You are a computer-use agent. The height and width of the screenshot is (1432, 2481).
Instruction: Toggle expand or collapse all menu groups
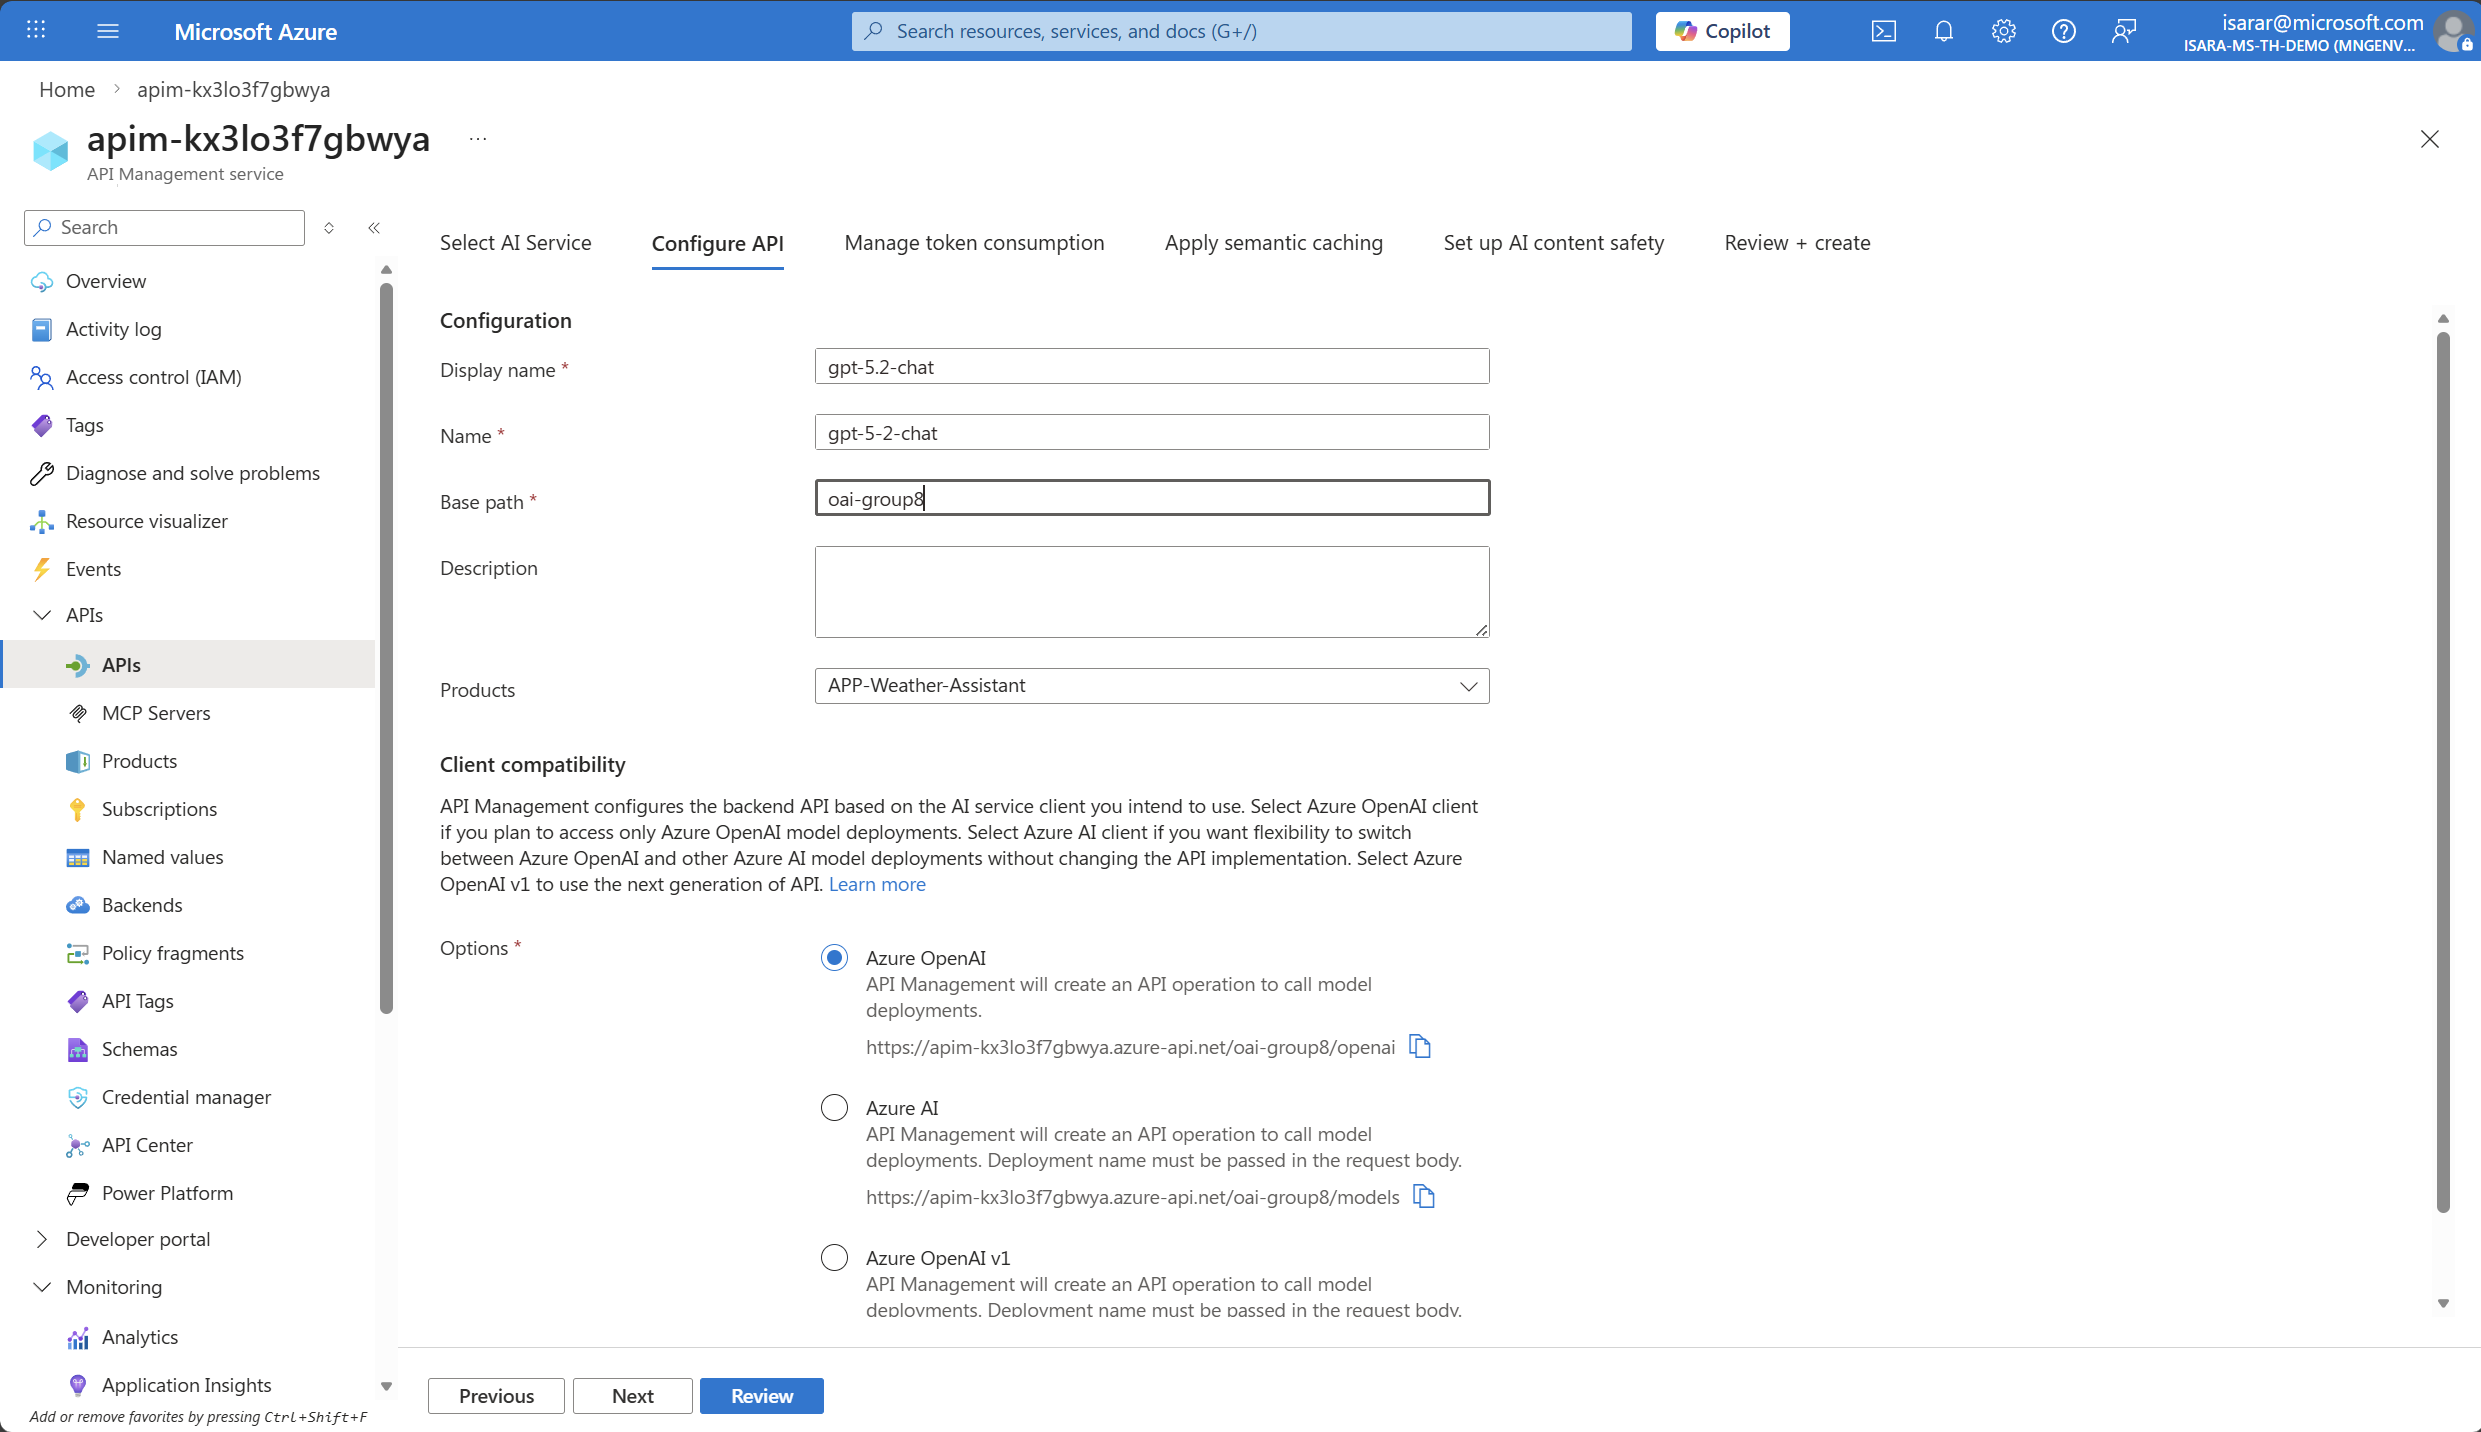tap(329, 228)
